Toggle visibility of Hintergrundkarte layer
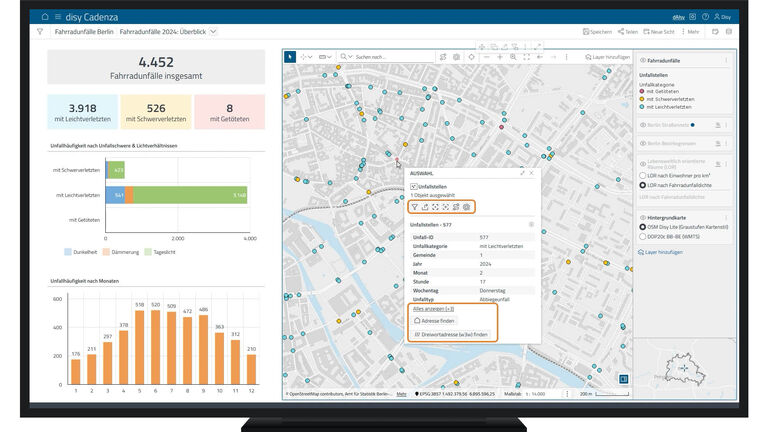This screenshot has width=768, height=432. [643, 217]
